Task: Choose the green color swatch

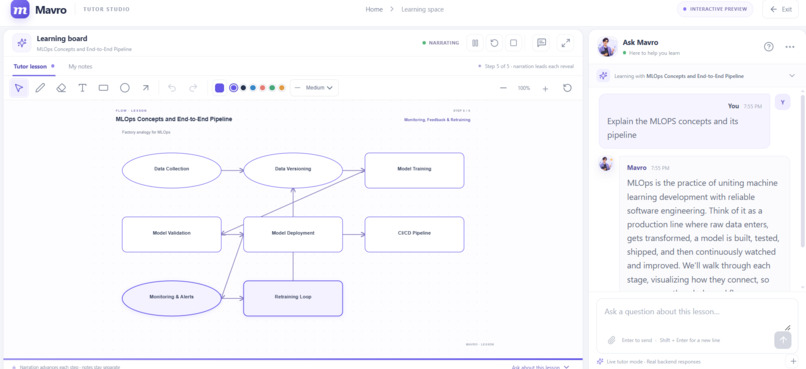Action: pyautogui.click(x=272, y=88)
